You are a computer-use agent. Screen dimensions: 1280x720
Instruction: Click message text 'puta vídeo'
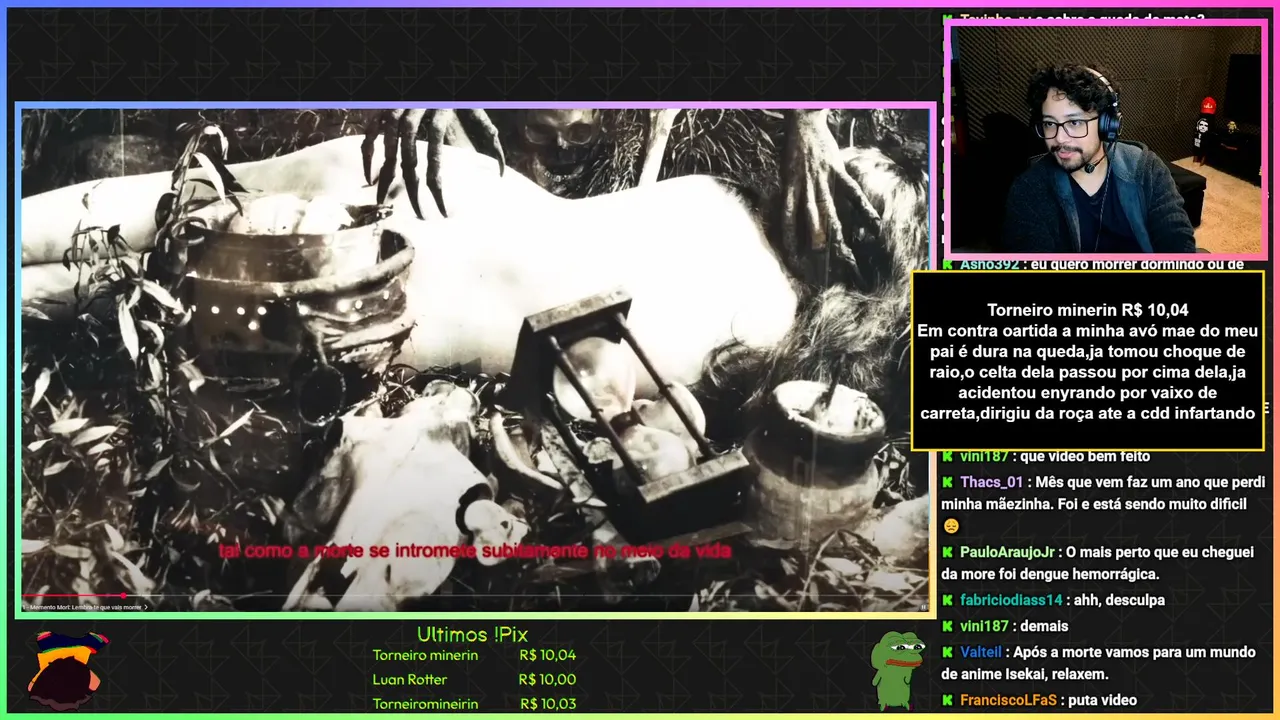tap(1103, 700)
